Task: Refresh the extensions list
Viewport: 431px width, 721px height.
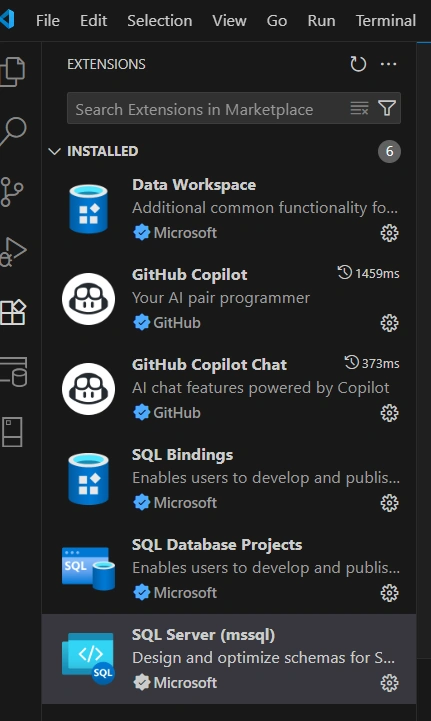Action: coord(358,64)
